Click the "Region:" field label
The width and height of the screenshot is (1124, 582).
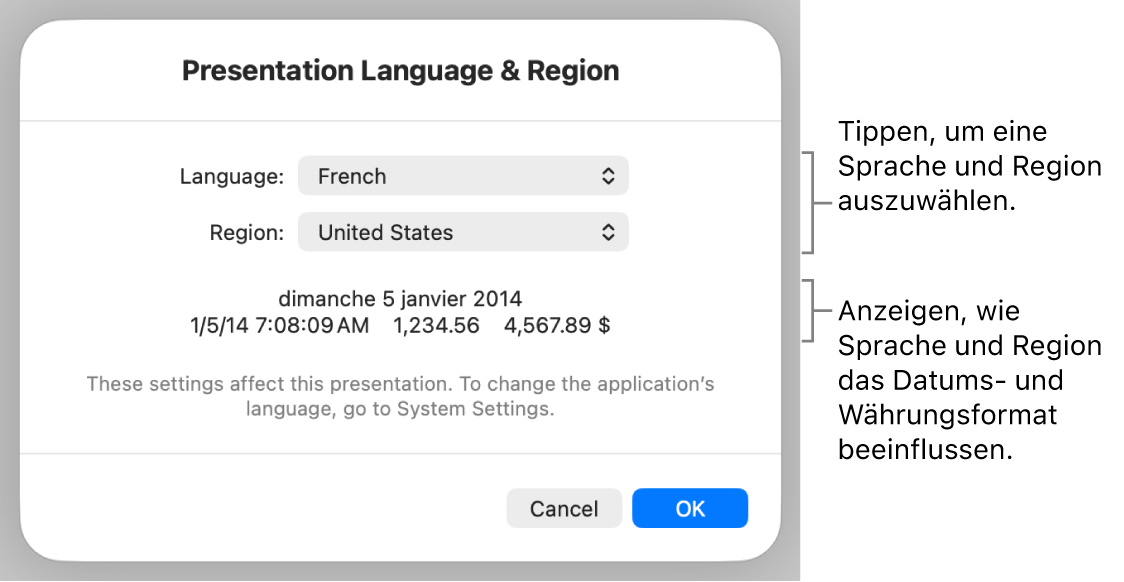tap(247, 233)
